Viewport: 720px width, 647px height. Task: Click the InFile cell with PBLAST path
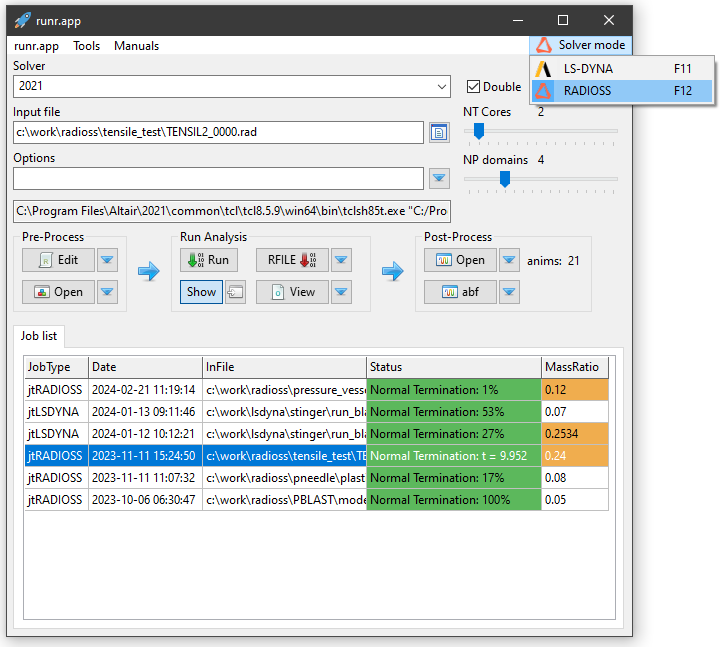coord(284,500)
